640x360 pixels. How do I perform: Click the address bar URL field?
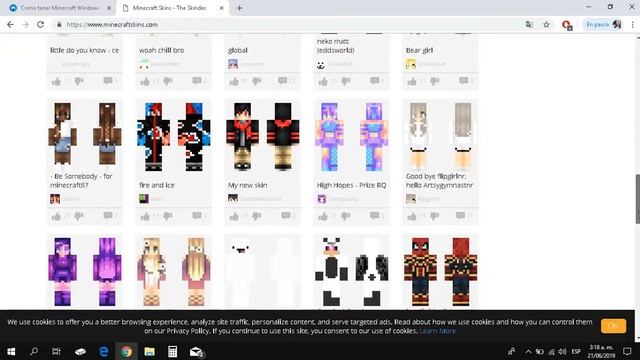click(x=286, y=24)
